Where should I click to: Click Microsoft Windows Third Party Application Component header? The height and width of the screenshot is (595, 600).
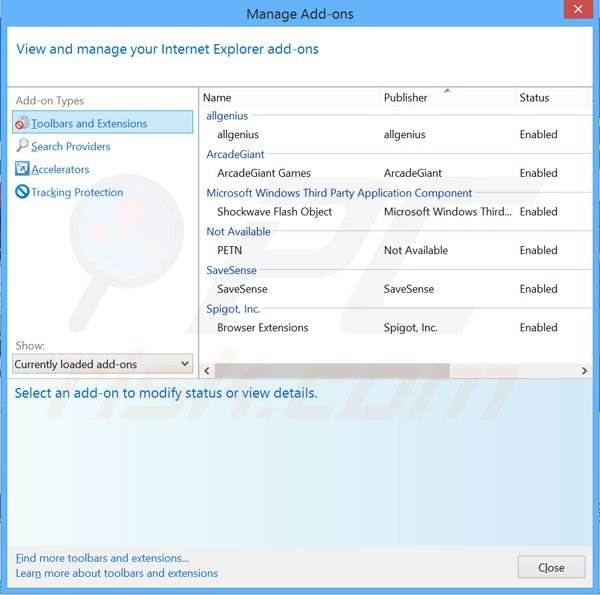click(339, 193)
